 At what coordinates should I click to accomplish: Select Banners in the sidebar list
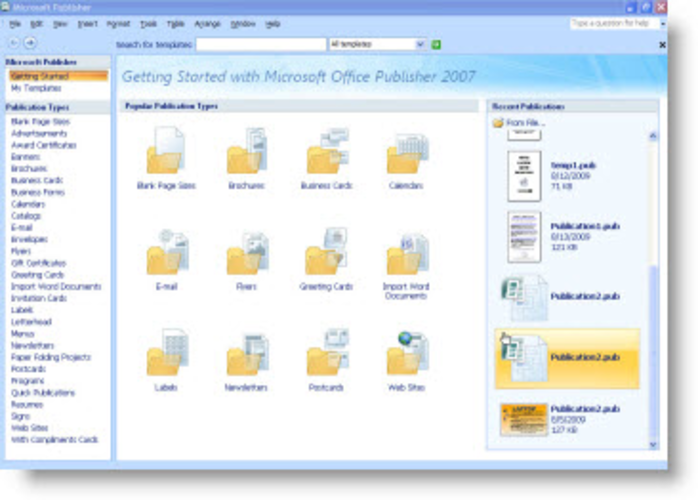(25, 157)
